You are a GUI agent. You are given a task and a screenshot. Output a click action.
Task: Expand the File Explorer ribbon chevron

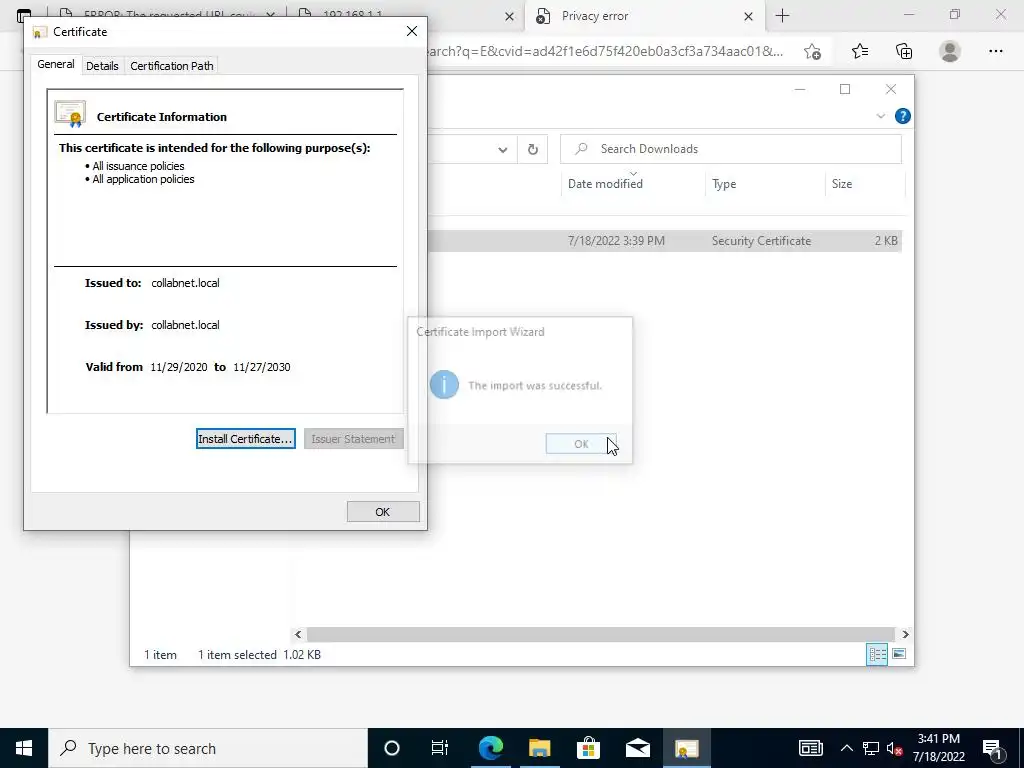[880, 116]
